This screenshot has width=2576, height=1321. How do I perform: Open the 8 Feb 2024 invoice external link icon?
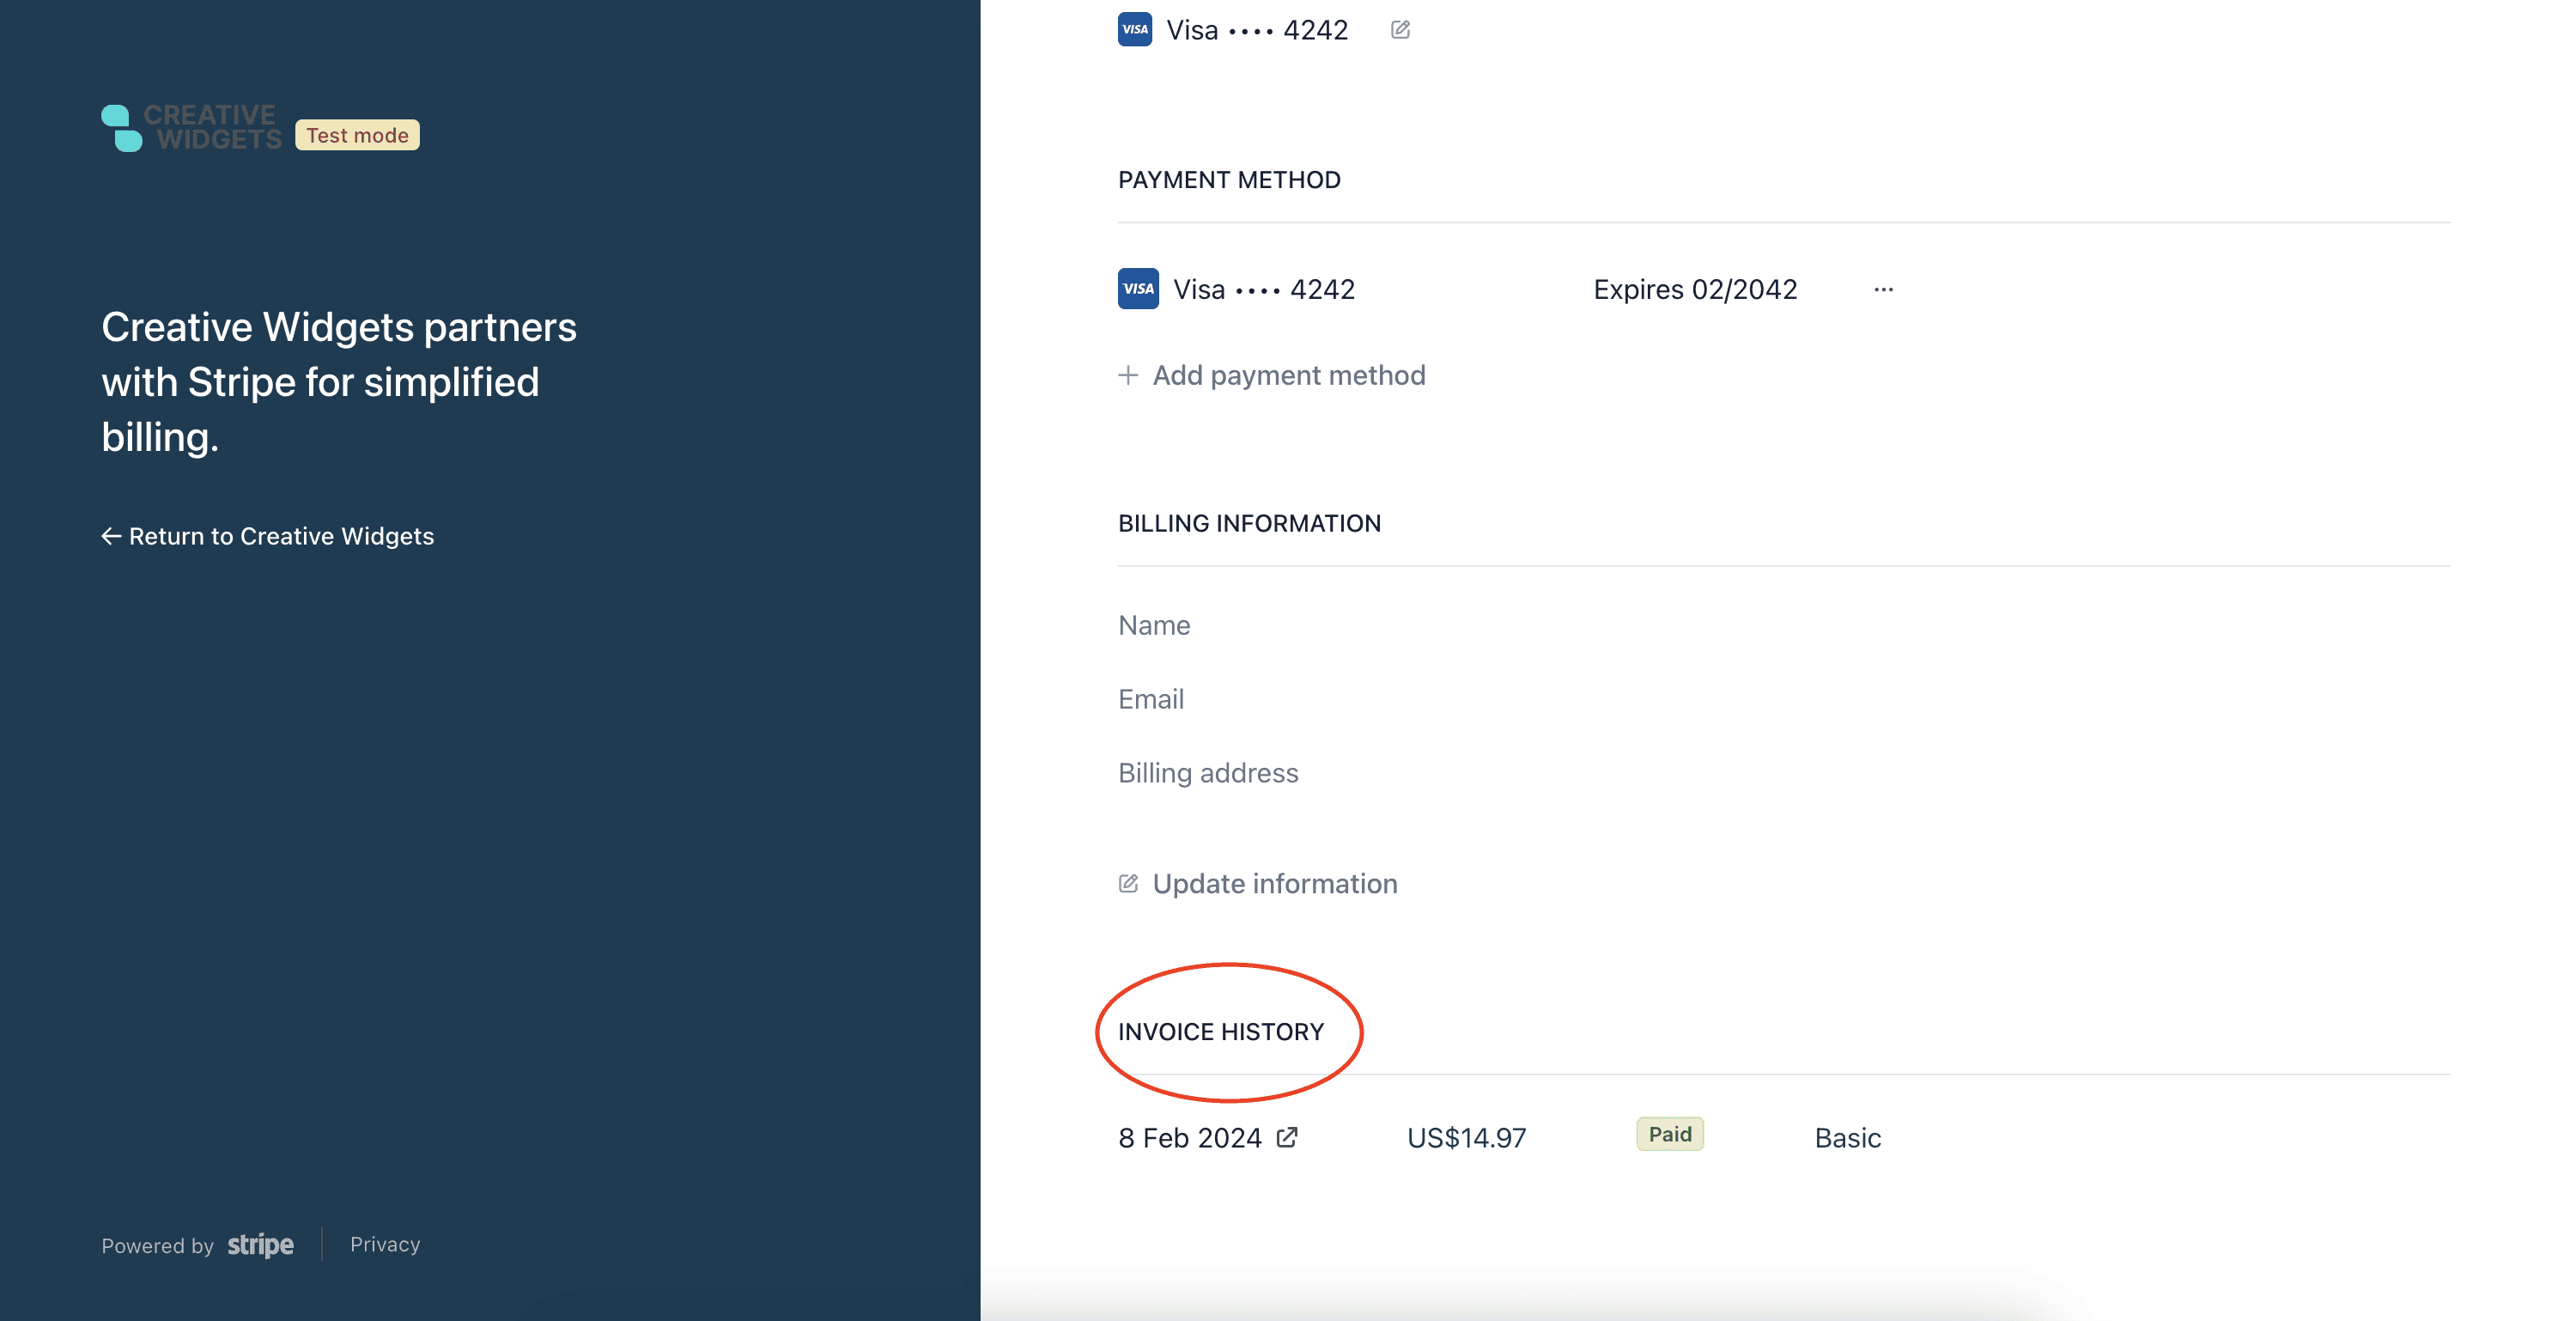point(1287,1137)
